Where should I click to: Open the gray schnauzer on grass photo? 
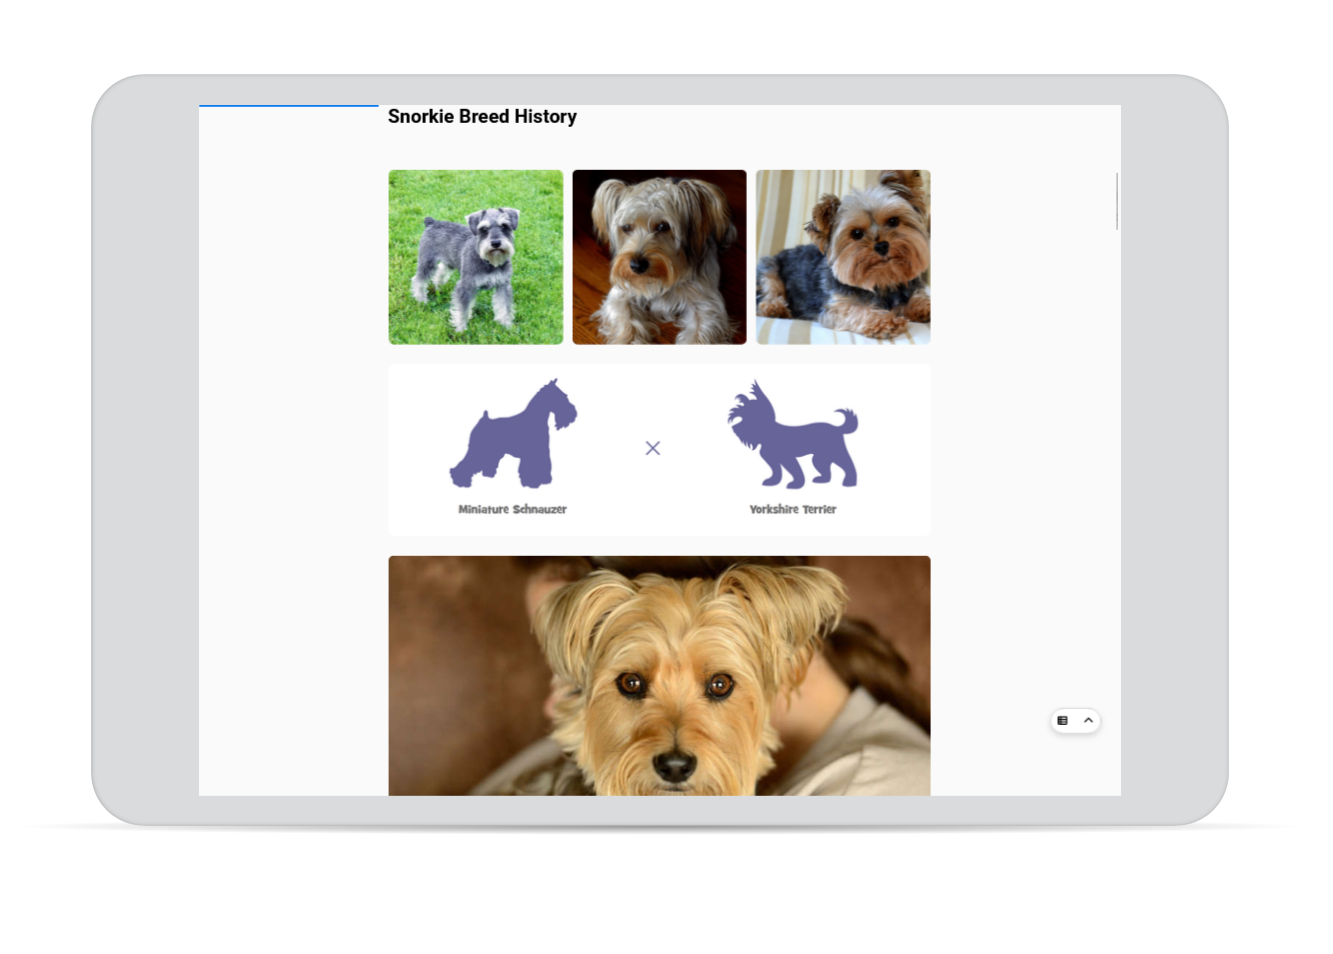[x=476, y=257]
